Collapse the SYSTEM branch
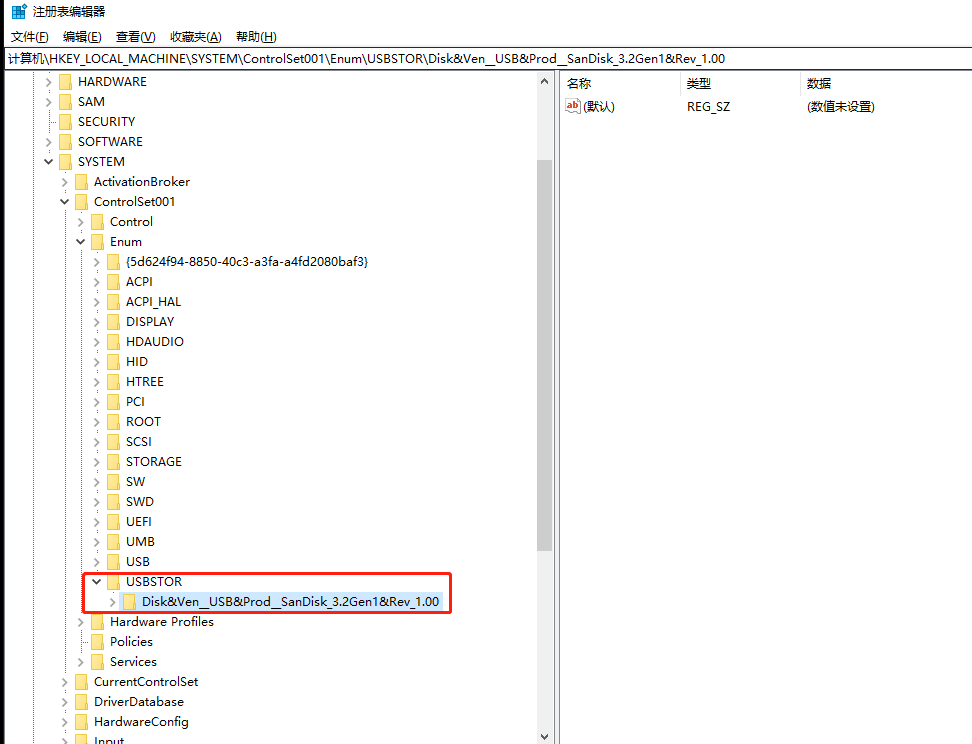The width and height of the screenshot is (972, 744). [x=49, y=161]
